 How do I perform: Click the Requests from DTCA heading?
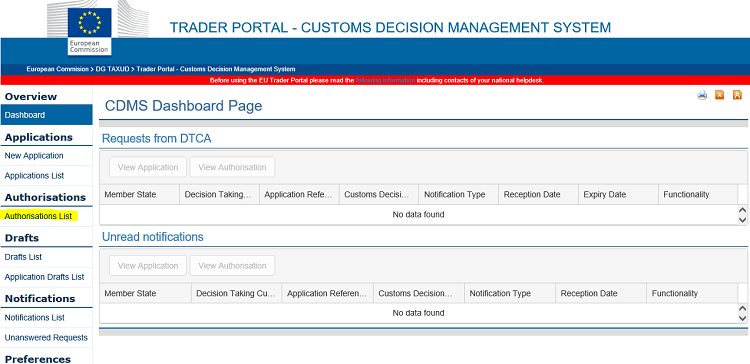coord(156,139)
